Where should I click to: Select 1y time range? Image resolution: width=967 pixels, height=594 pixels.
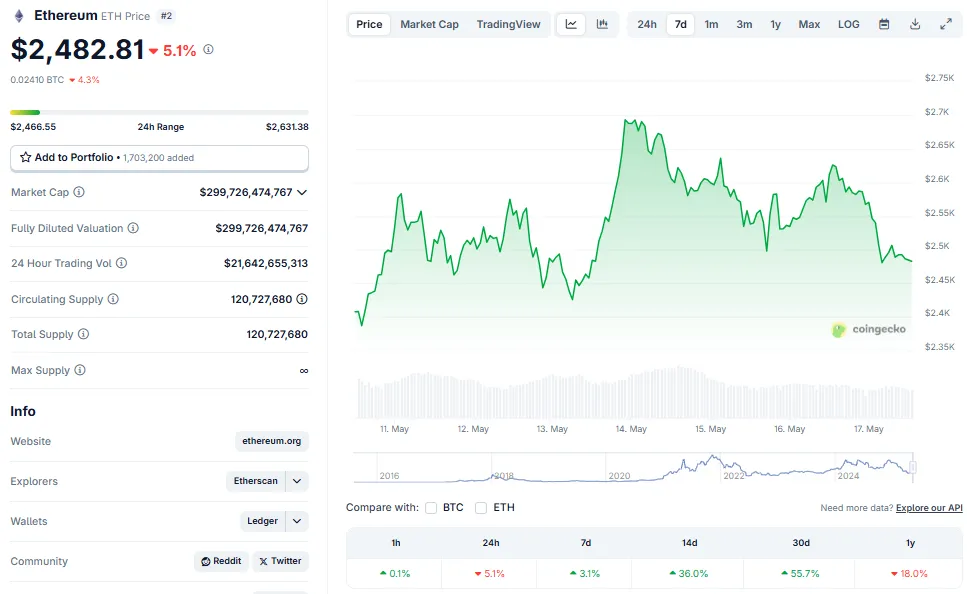click(775, 24)
